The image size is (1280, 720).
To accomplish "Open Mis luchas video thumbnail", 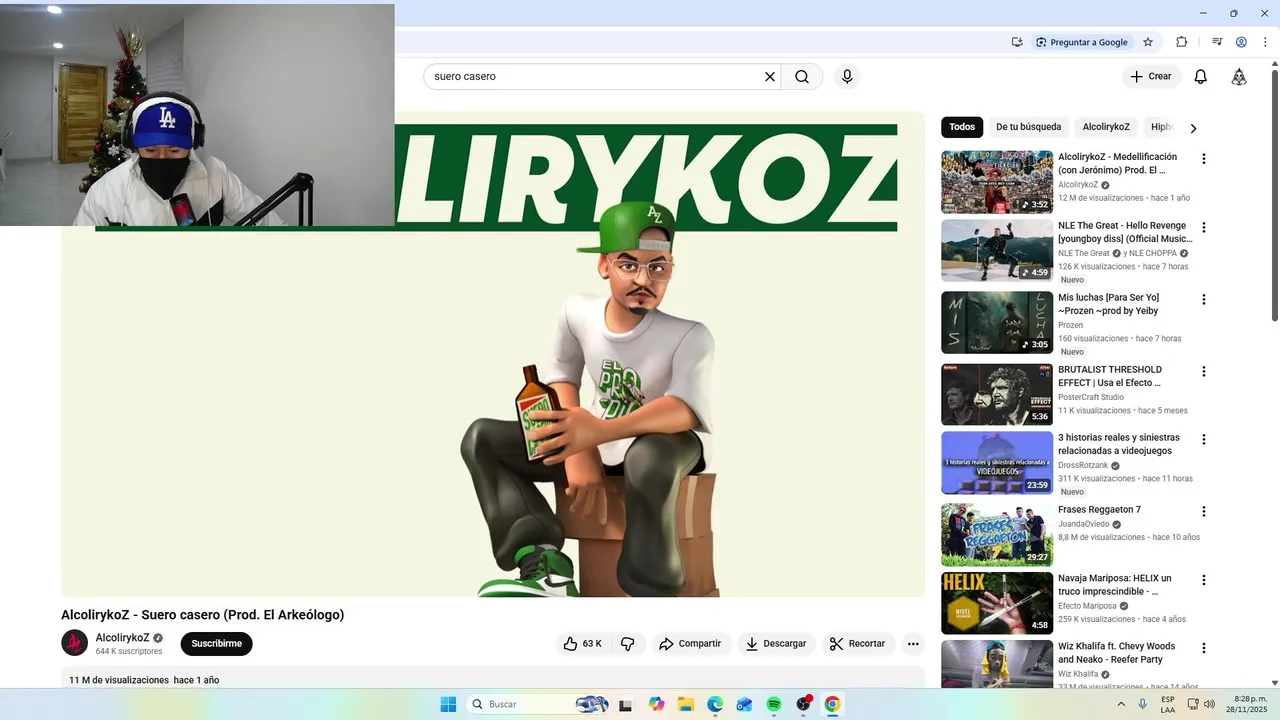I will 997,322.
